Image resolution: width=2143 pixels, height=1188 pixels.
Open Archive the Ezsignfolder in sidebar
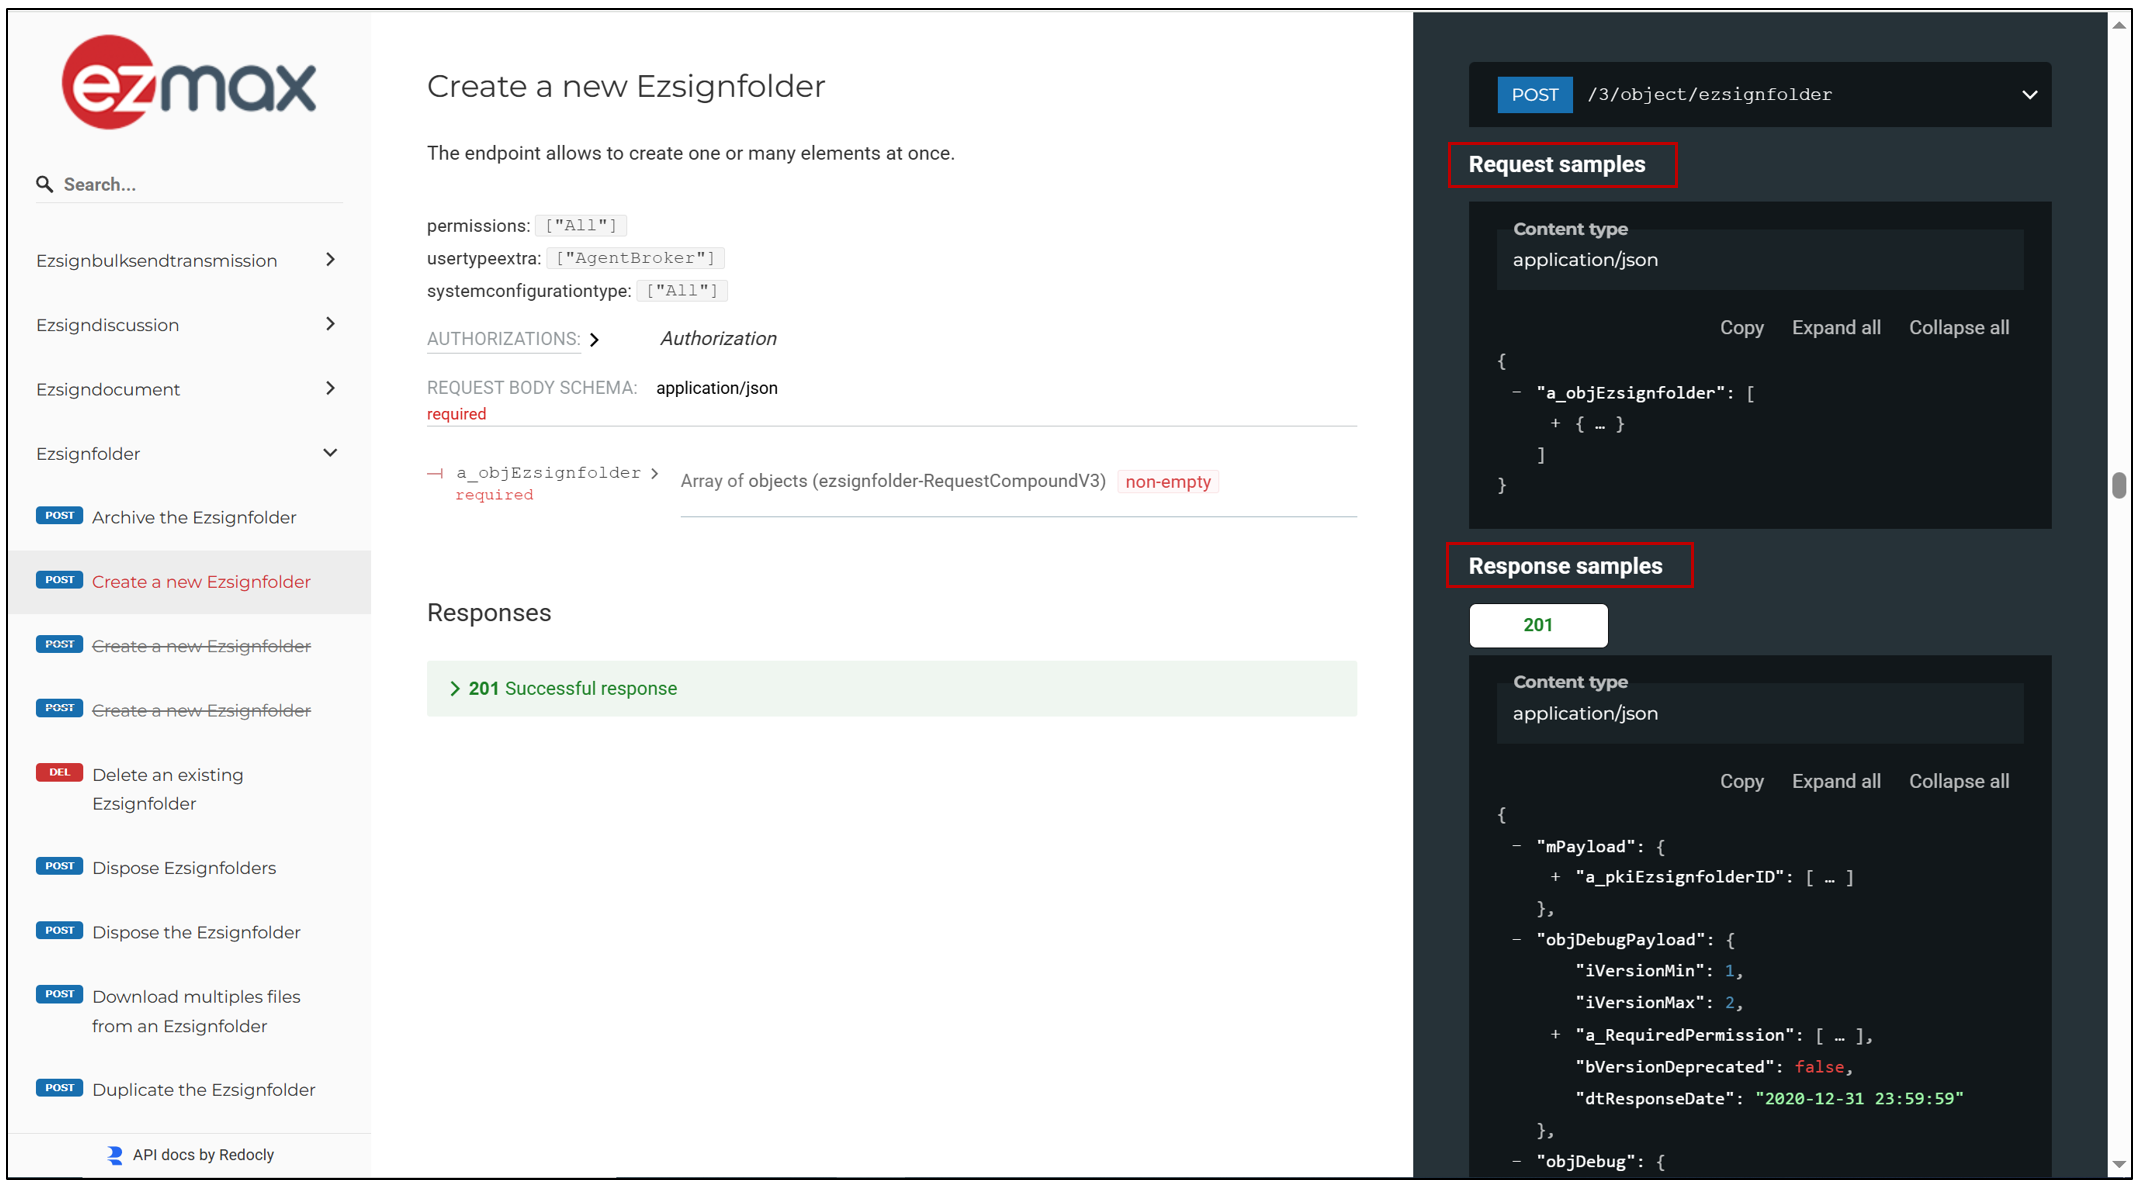(194, 517)
